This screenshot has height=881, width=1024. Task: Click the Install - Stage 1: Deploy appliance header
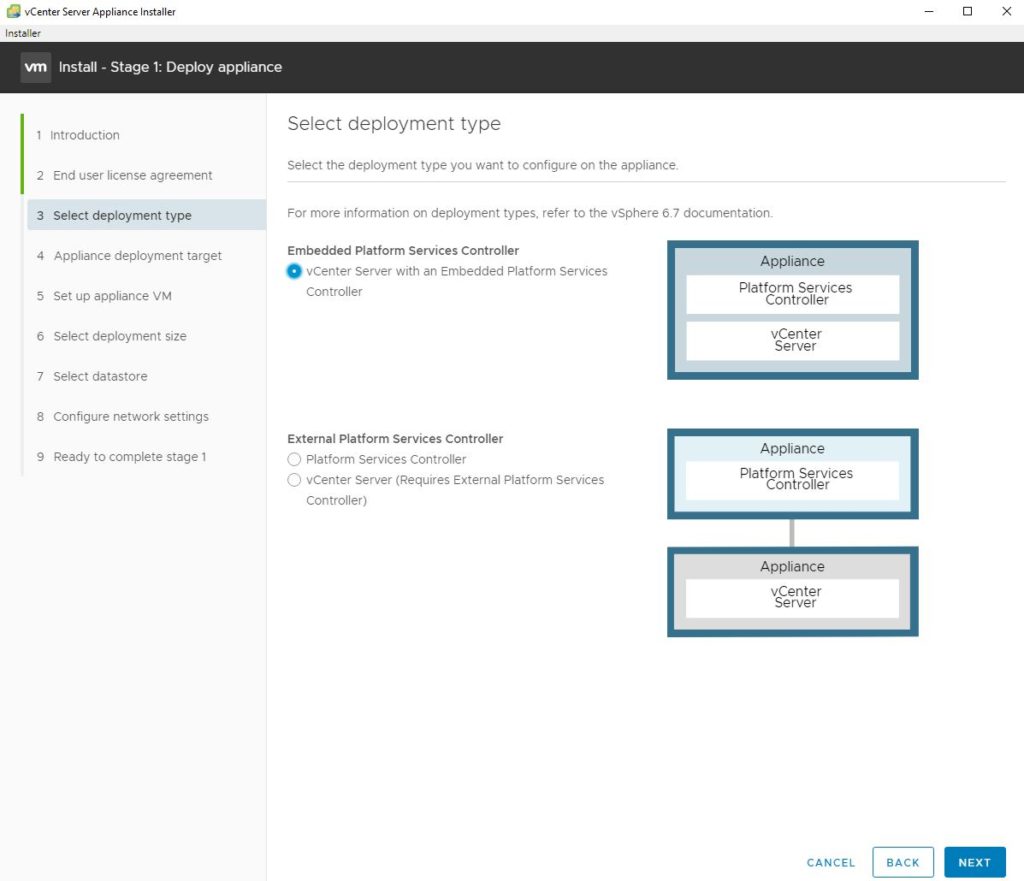[x=170, y=67]
